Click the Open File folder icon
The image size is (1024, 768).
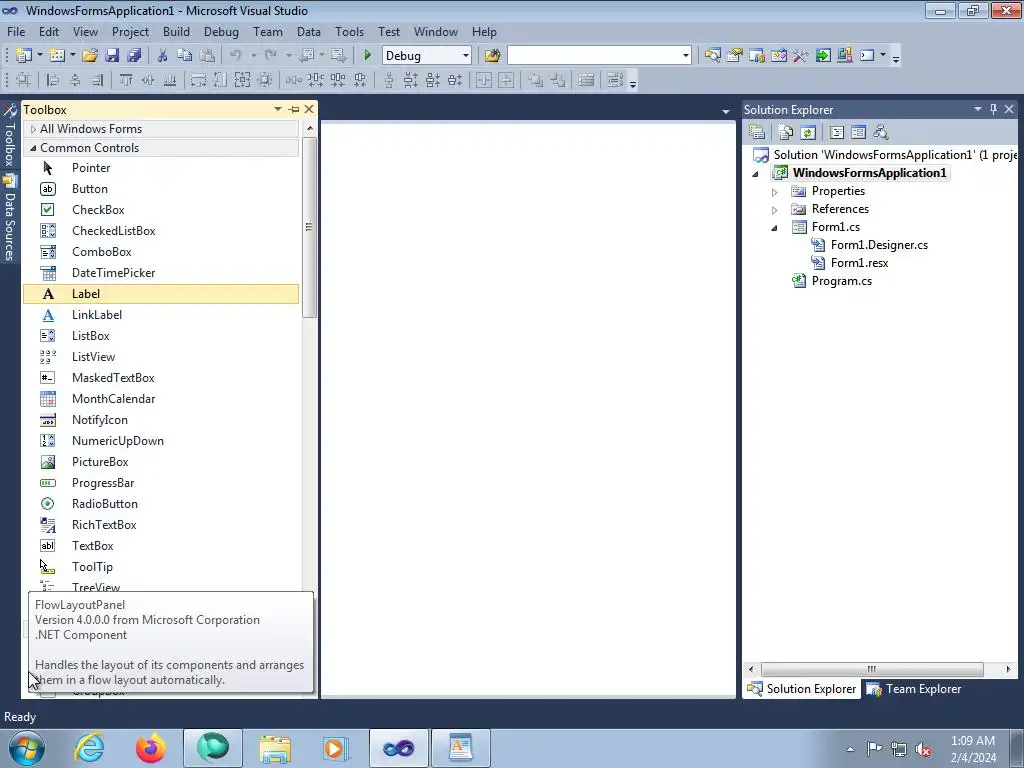pyautogui.click(x=89, y=56)
